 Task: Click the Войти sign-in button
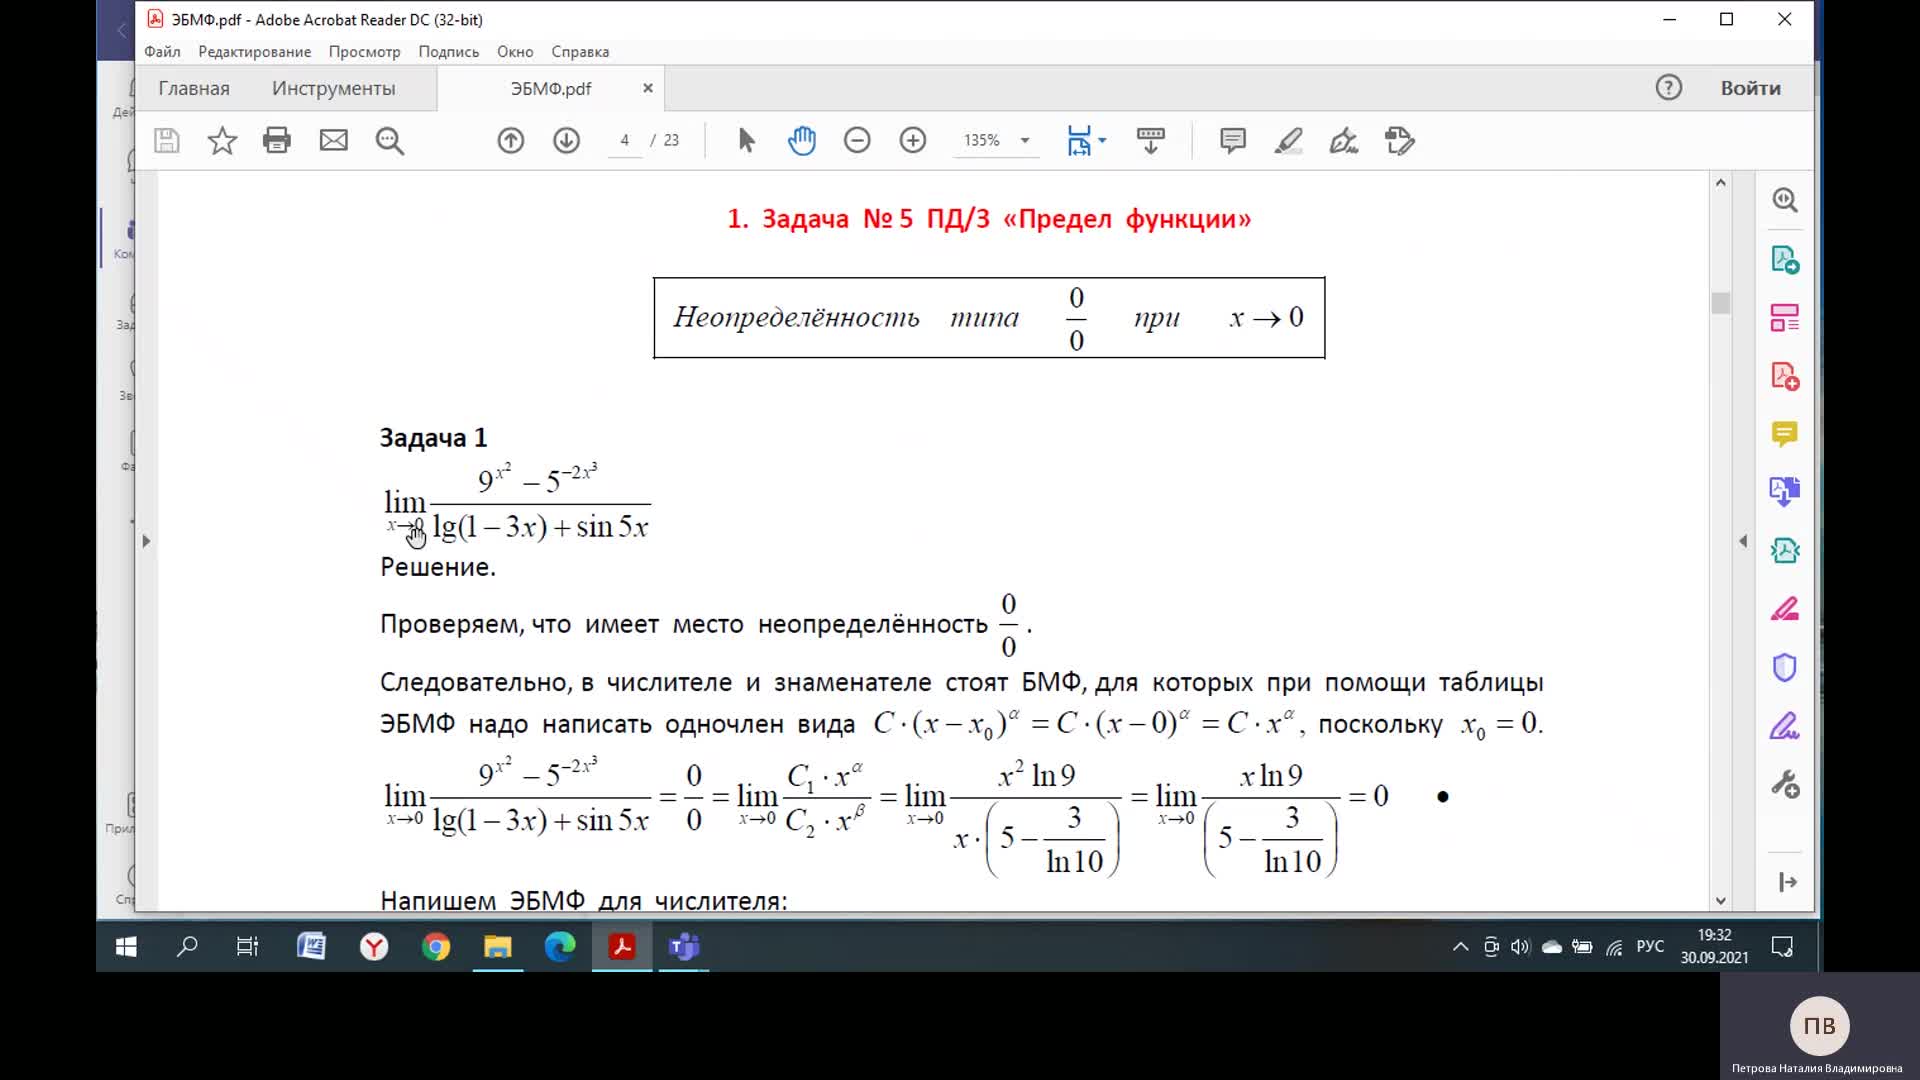click(x=1751, y=88)
